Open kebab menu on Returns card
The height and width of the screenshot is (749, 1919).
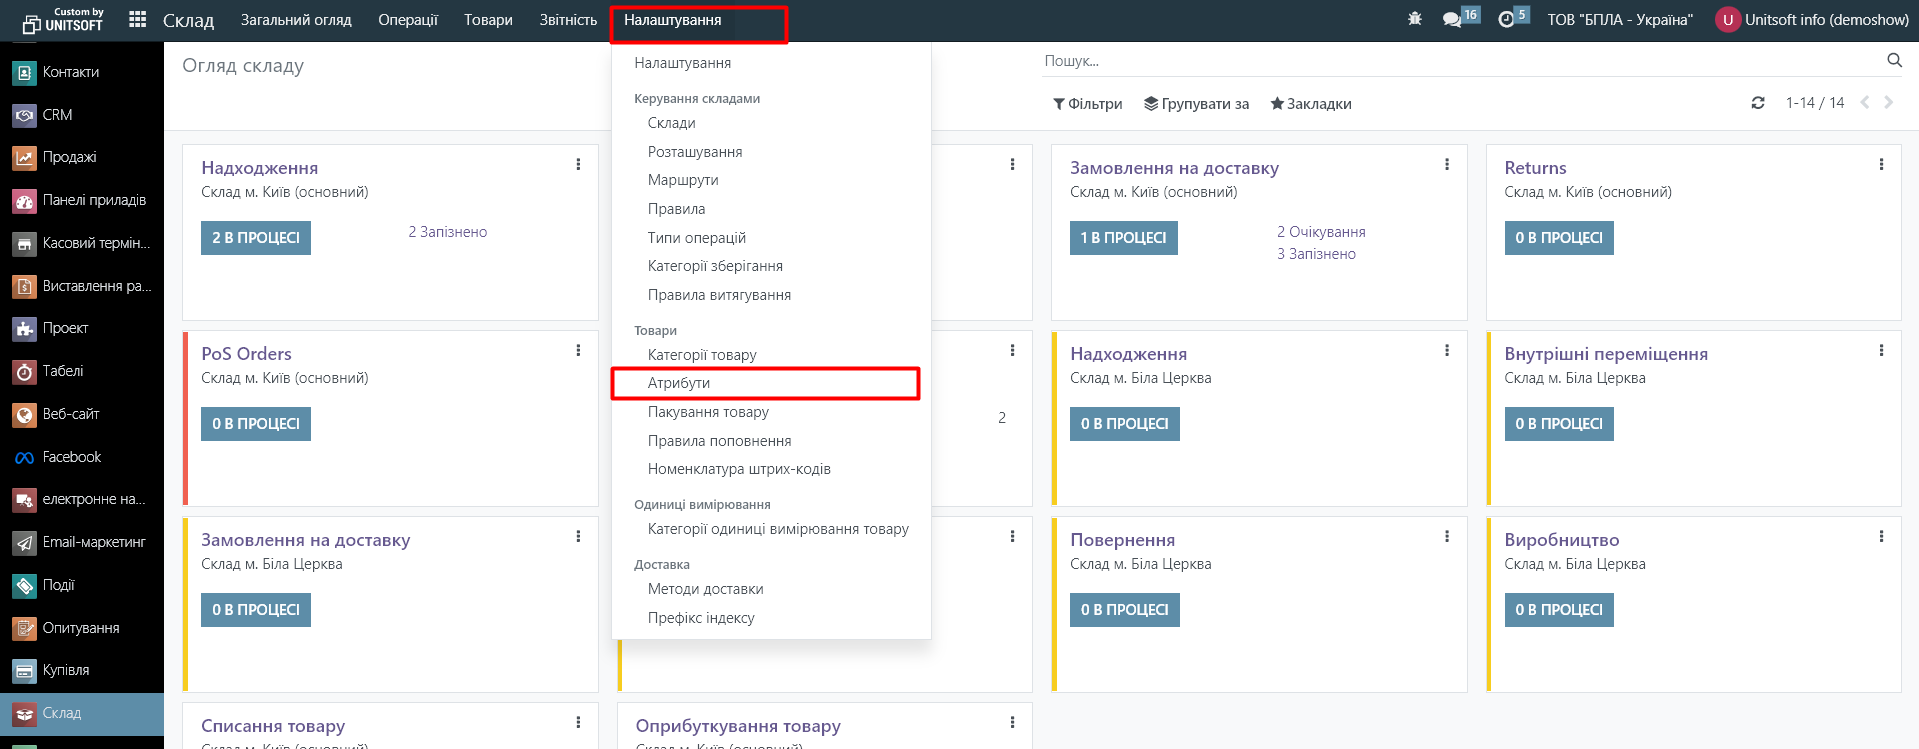point(1881,164)
